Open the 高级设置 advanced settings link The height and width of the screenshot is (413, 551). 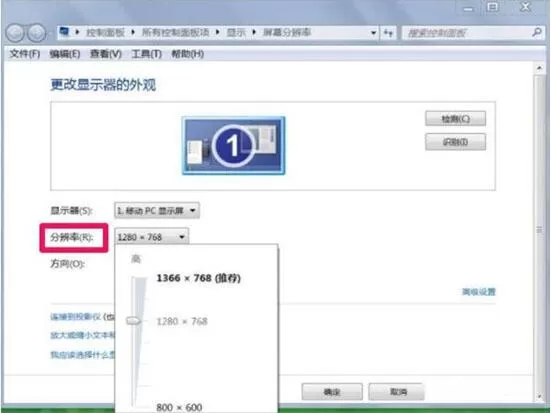coord(479,292)
